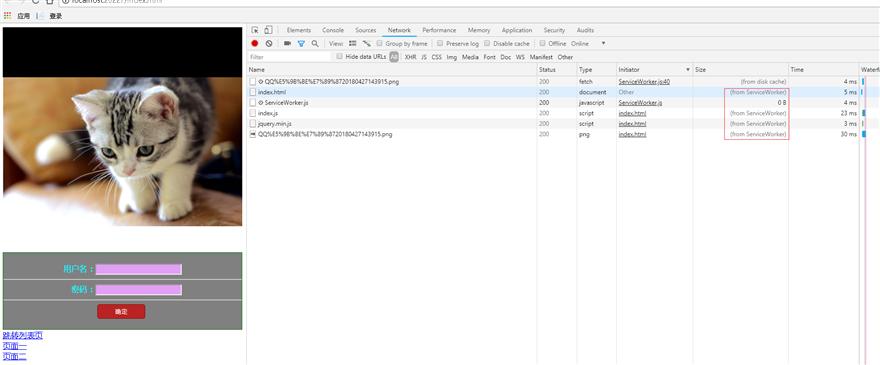Open the Memory tab
Image resolution: width=880 pixels, height=365 pixels.
pos(479,30)
